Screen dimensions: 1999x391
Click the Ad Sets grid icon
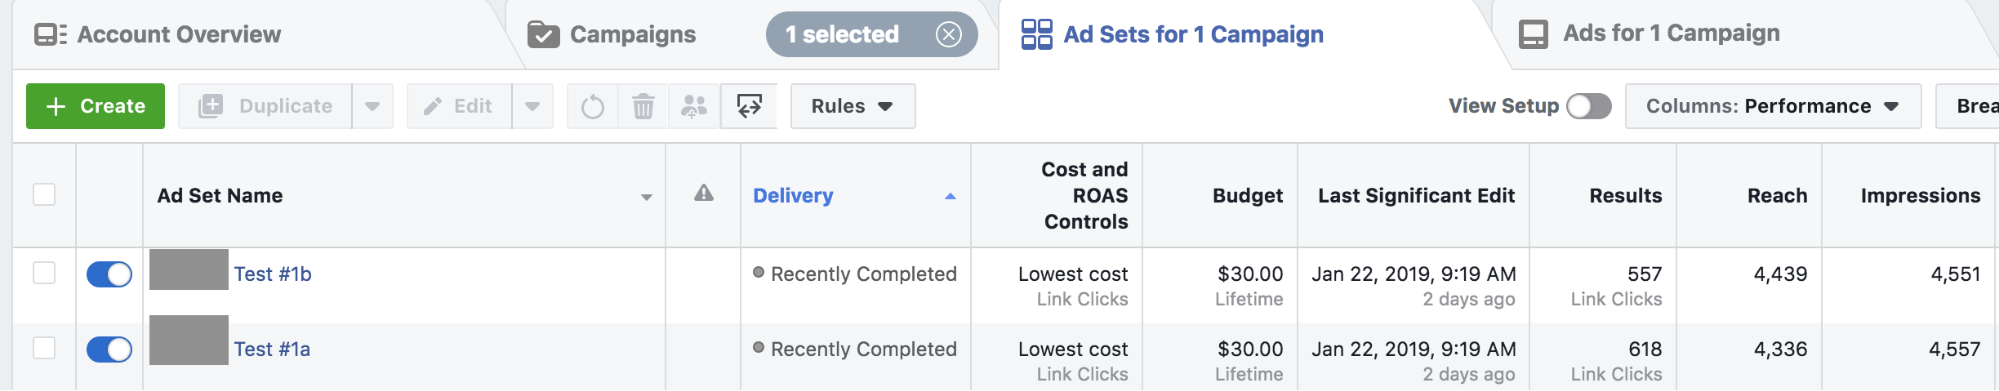[x=1036, y=34]
